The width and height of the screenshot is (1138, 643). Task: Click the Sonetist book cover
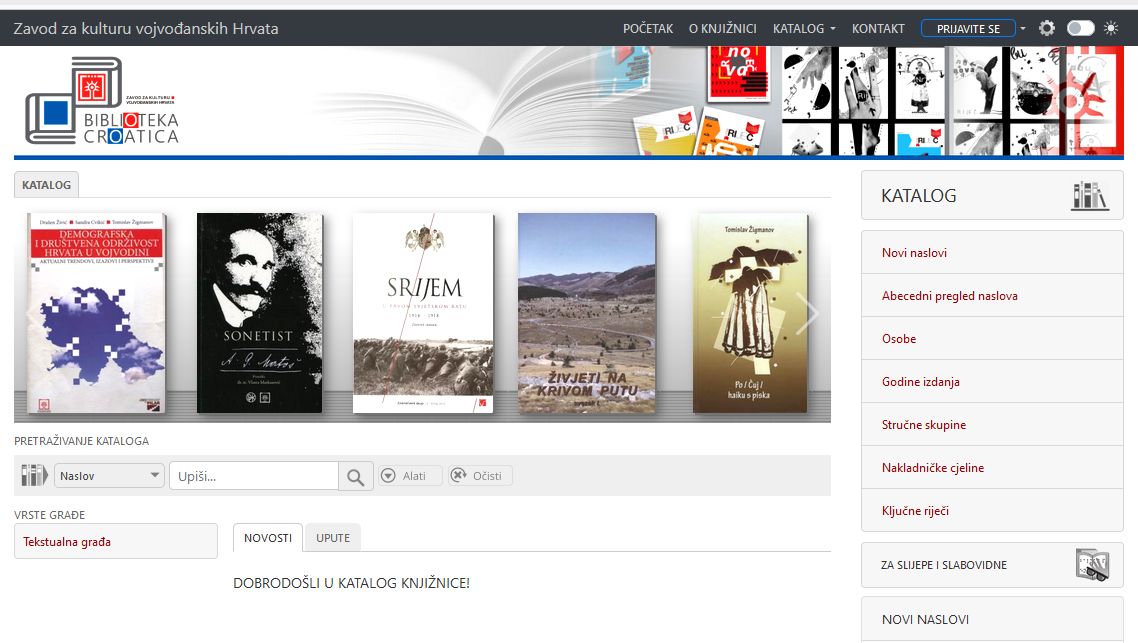click(x=259, y=313)
